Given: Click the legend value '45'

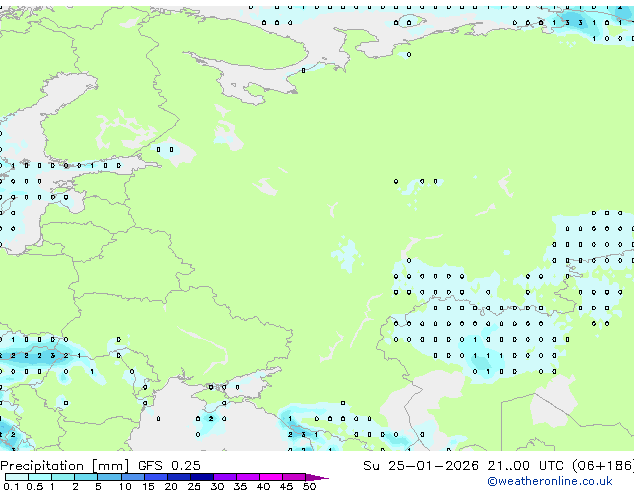Looking at the screenshot, I should [286, 486].
